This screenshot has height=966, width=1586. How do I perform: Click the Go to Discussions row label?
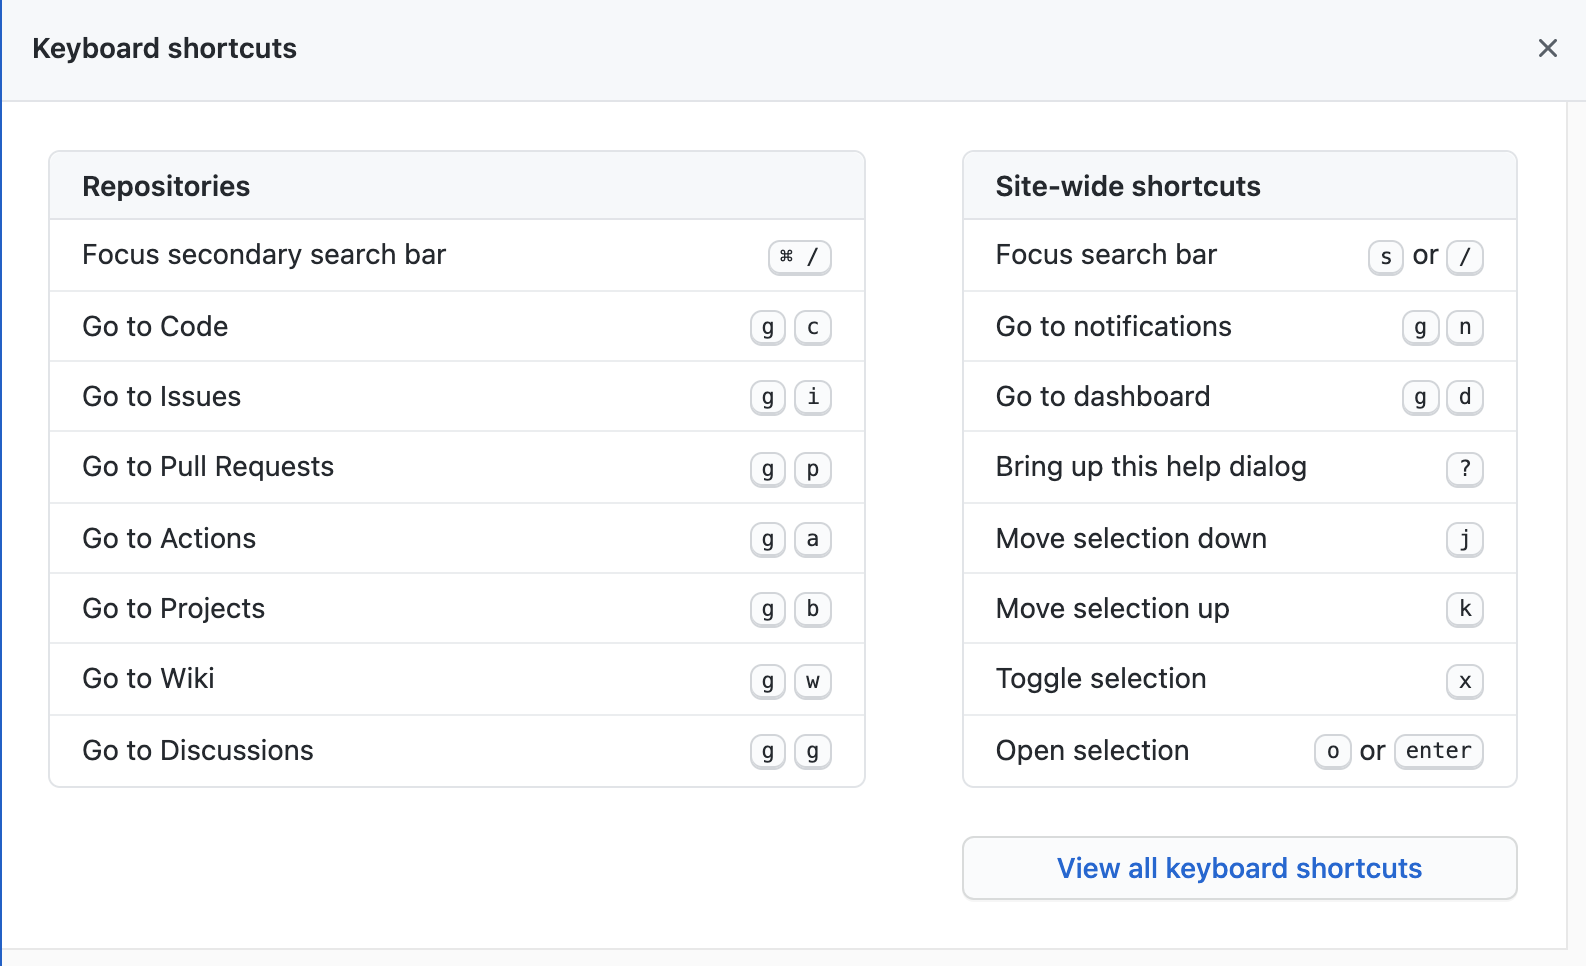(198, 751)
